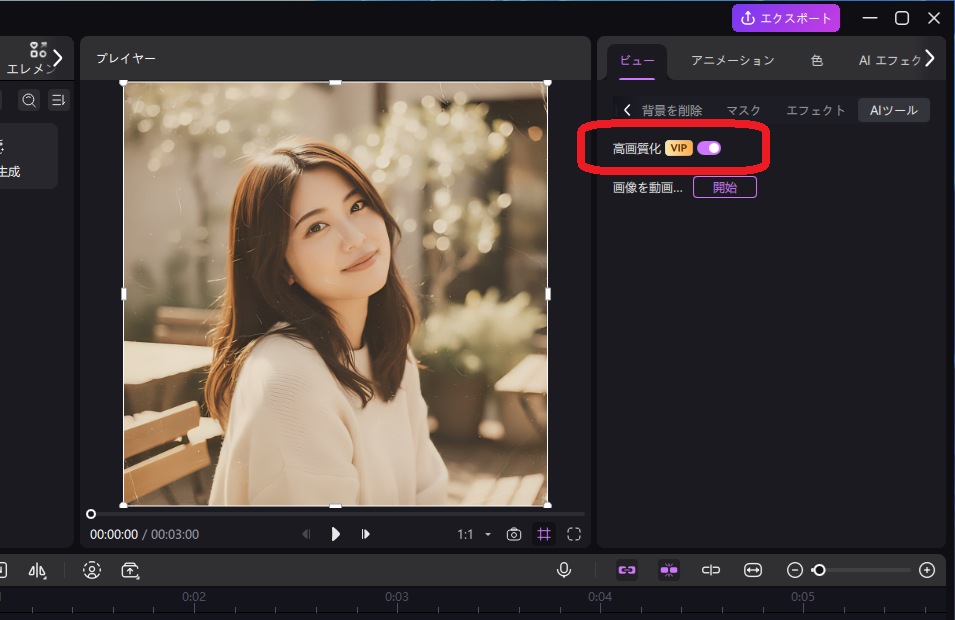The height and width of the screenshot is (620, 955).
Task: Click the timeline zoom slider handle
Action: pyautogui.click(x=819, y=570)
